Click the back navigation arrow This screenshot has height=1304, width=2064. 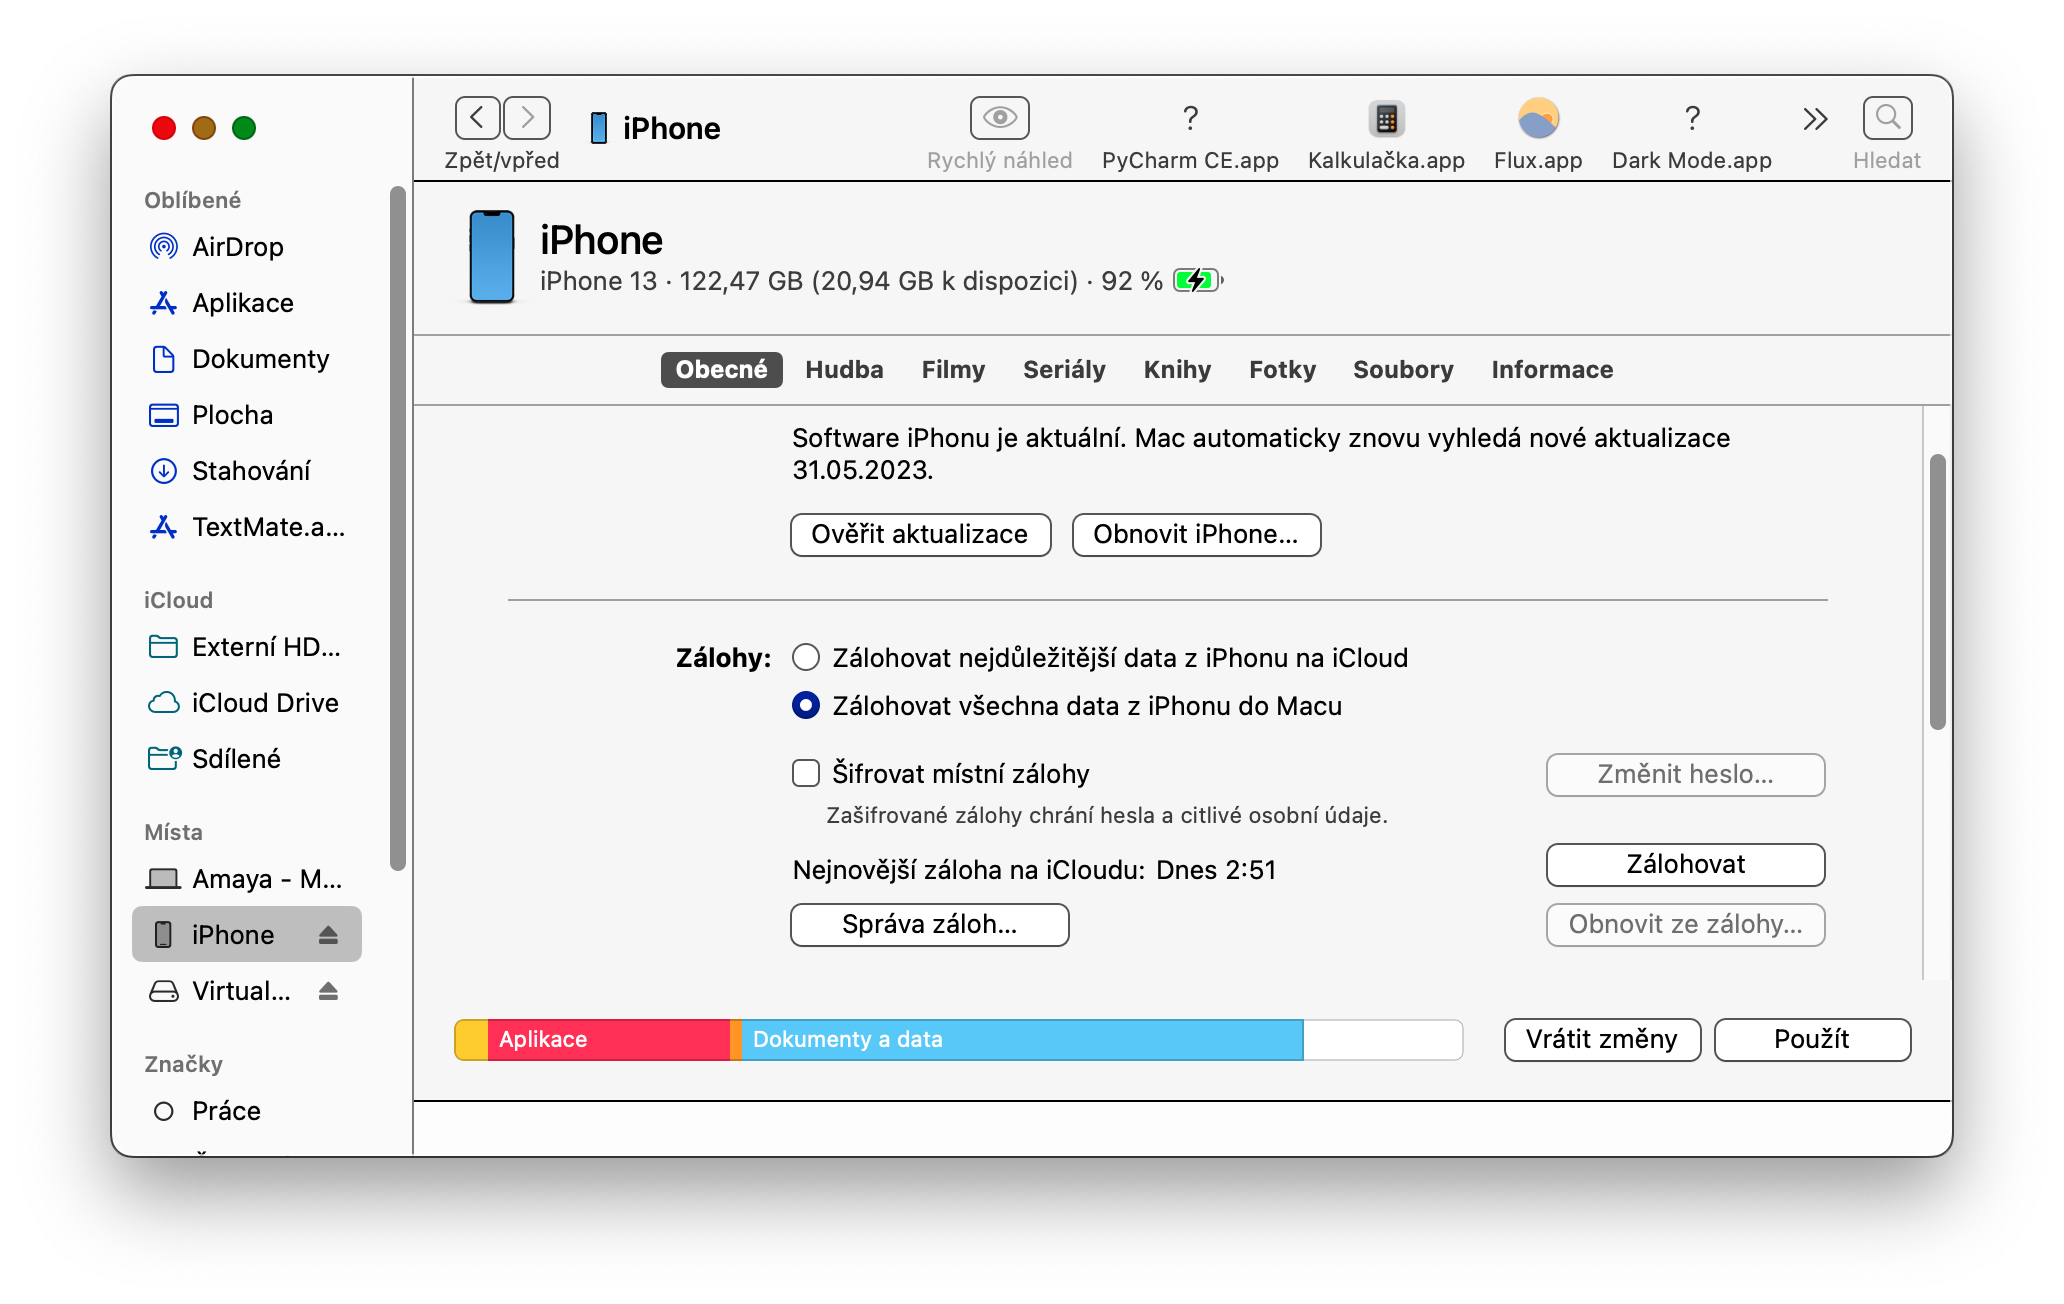(x=477, y=118)
